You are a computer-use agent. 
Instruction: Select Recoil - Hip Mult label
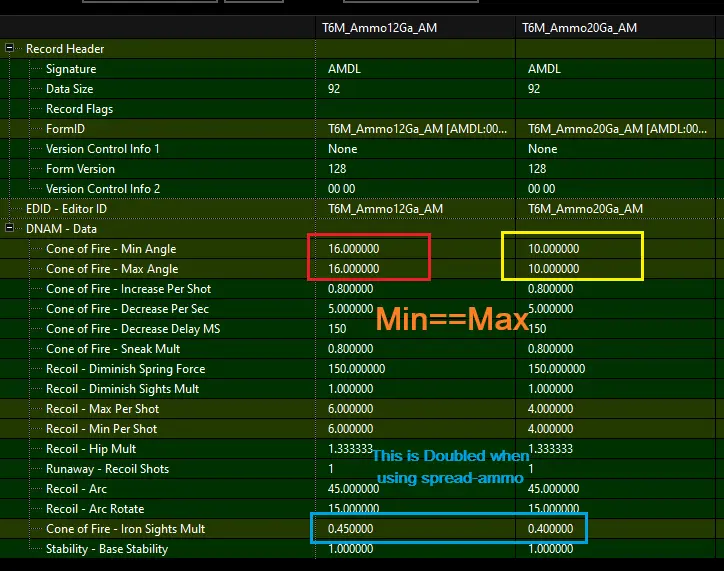pyautogui.click(x=91, y=449)
